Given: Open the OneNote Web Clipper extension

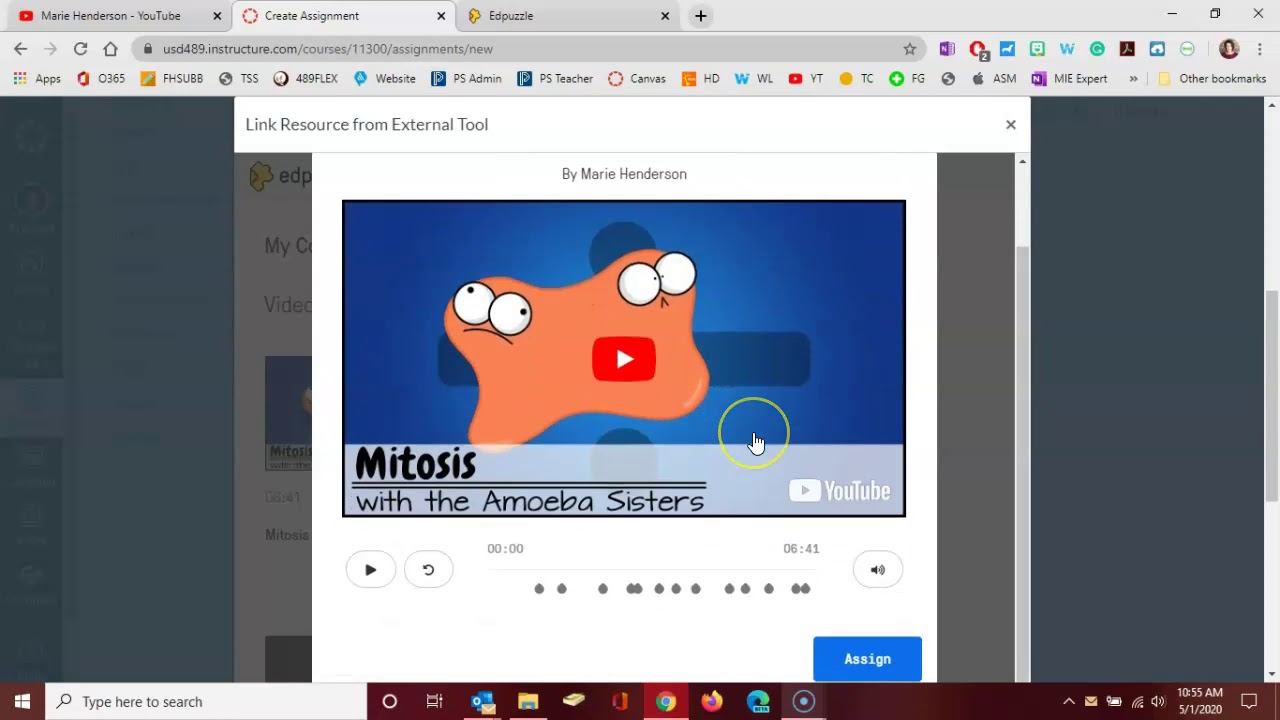Looking at the screenshot, I should (x=947, y=48).
